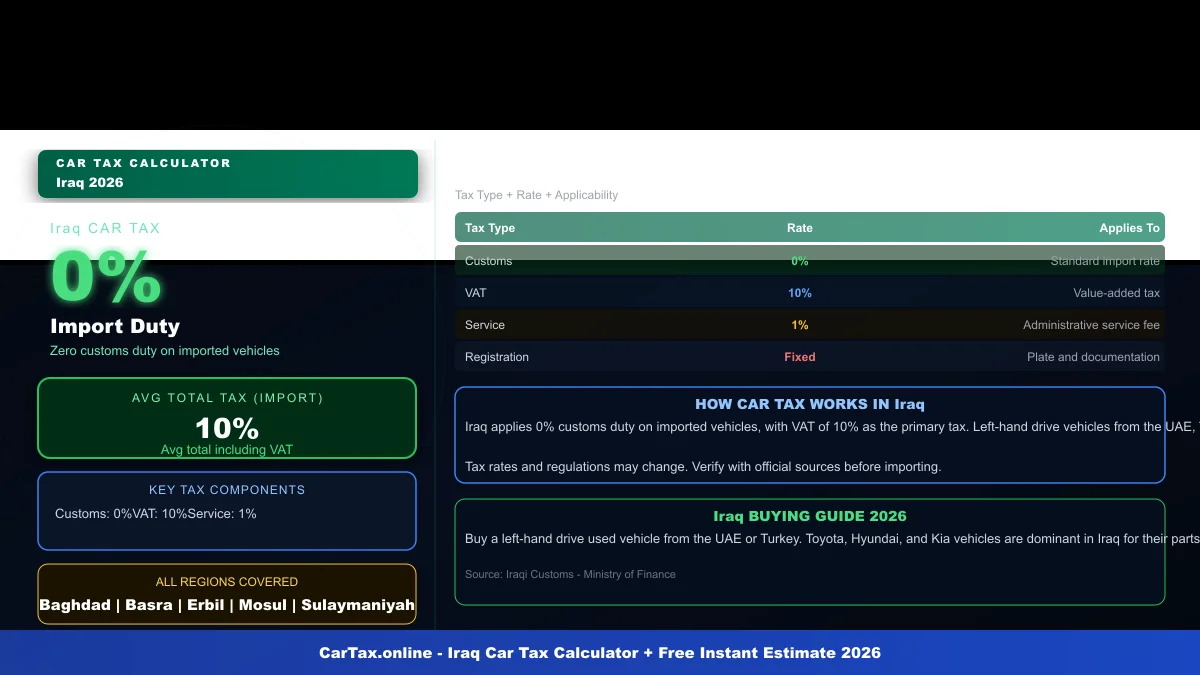
Task: Click the 'Applies To' column header
Action: [x=1130, y=228]
